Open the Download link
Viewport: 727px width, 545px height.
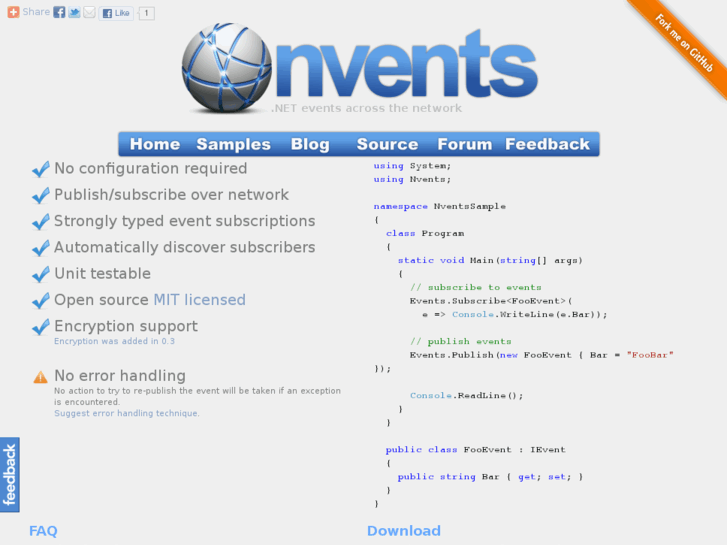[404, 531]
